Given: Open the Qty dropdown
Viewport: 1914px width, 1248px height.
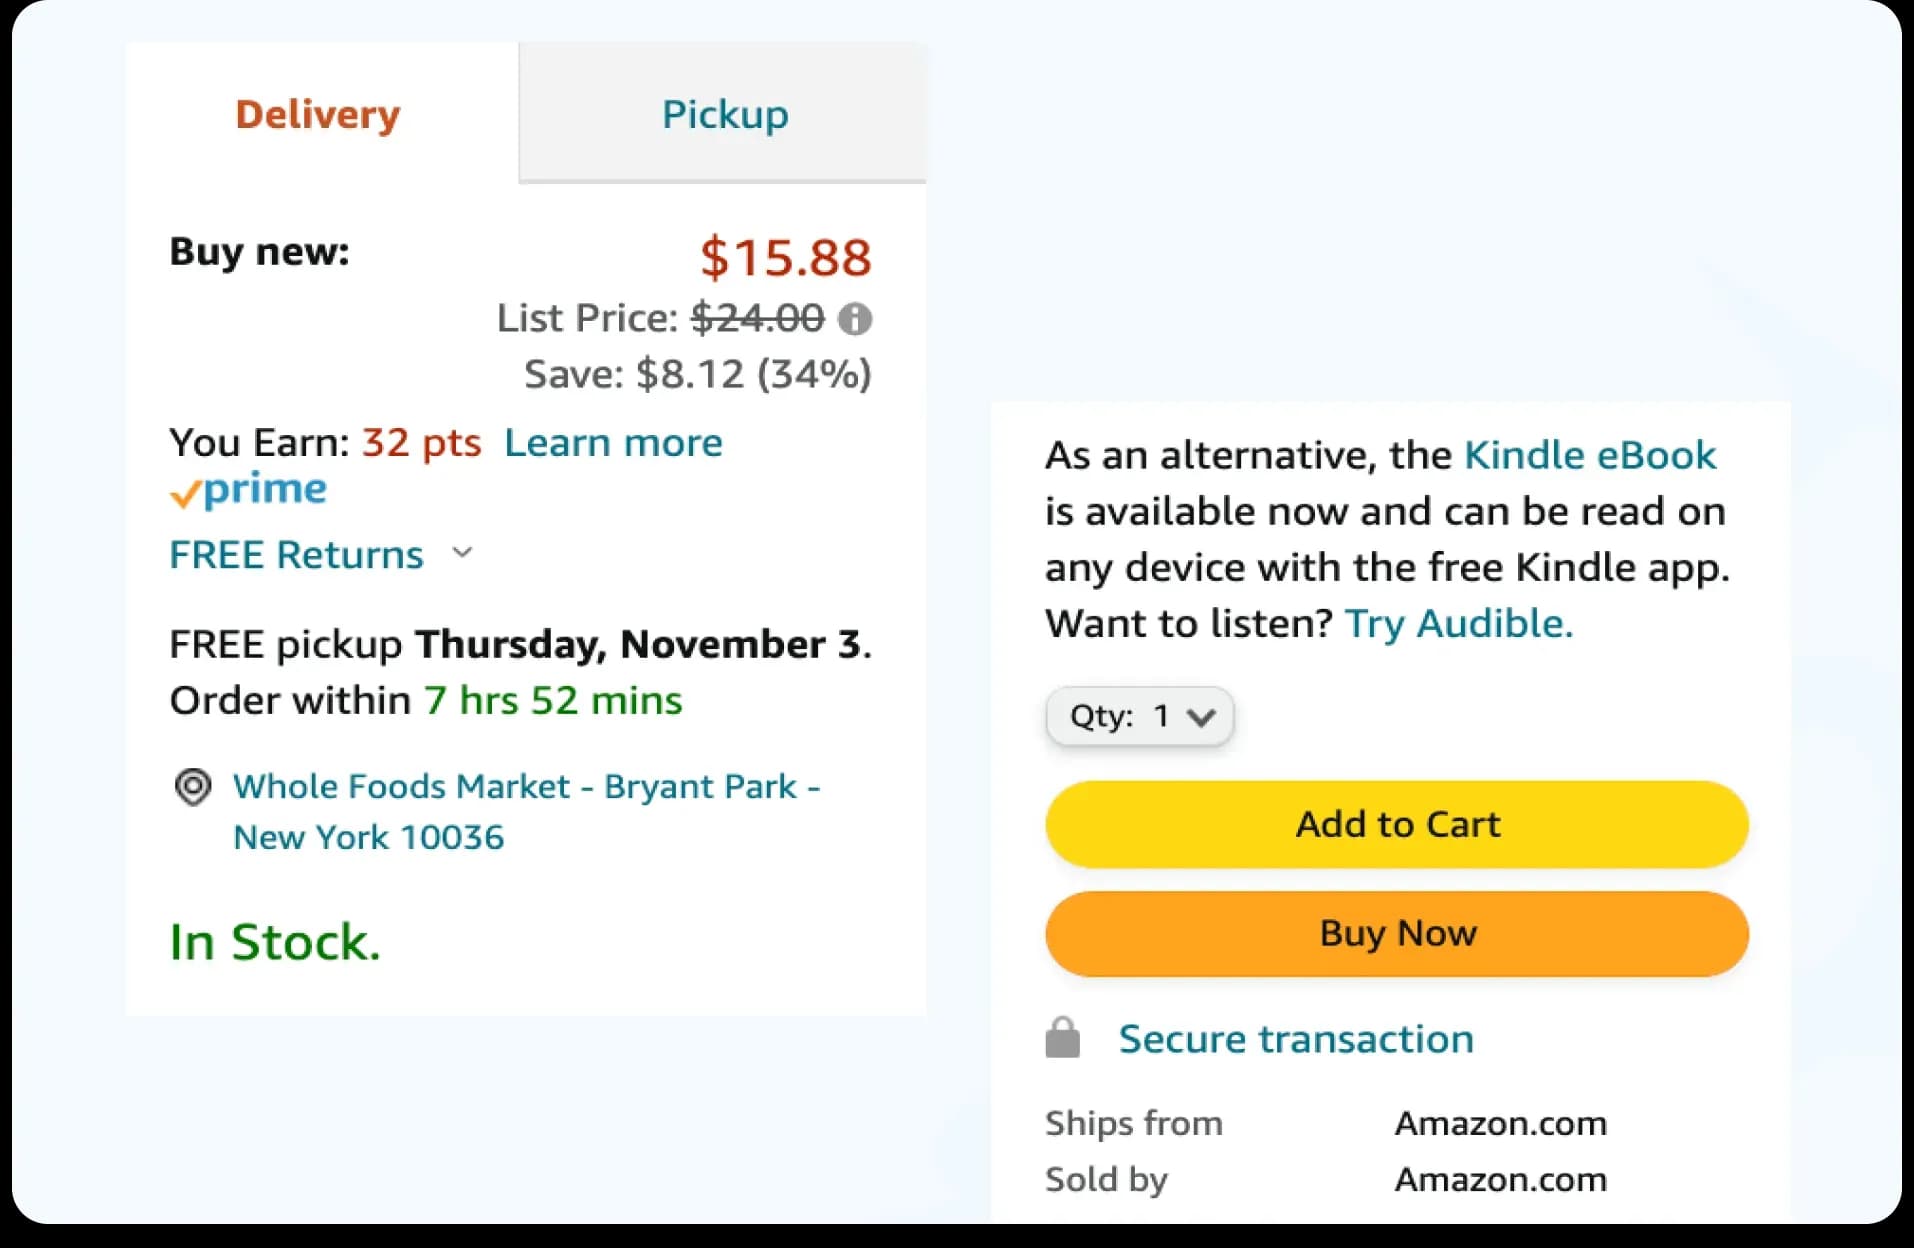Looking at the screenshot, I should (x=1138, y=716).
